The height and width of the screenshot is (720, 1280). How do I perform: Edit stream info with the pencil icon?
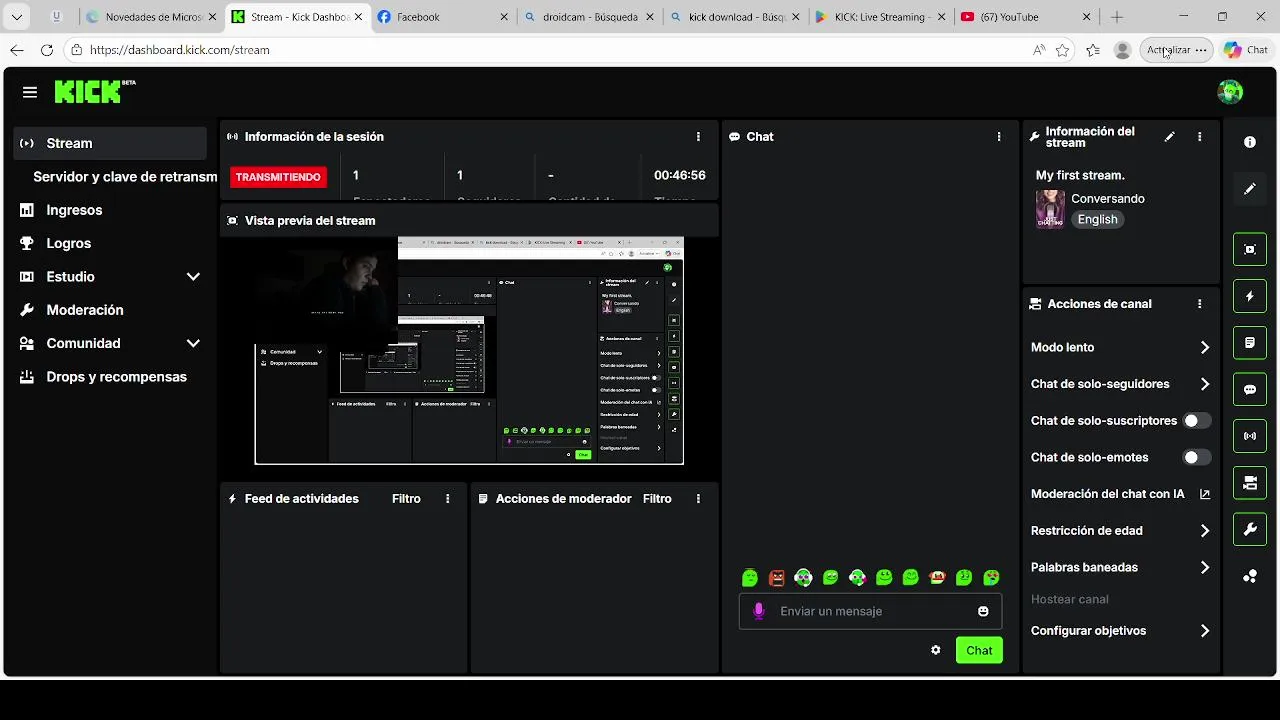1169,137
